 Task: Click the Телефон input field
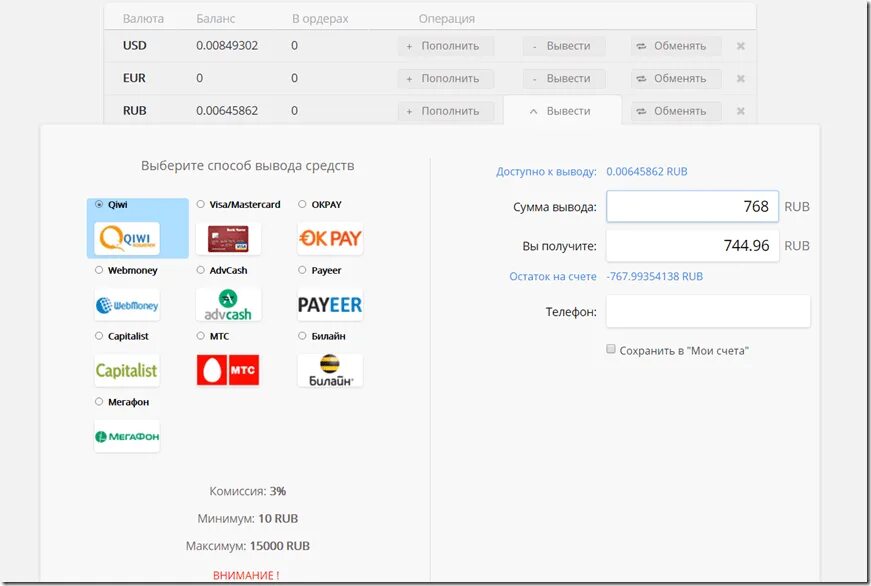tap(708, 311)
